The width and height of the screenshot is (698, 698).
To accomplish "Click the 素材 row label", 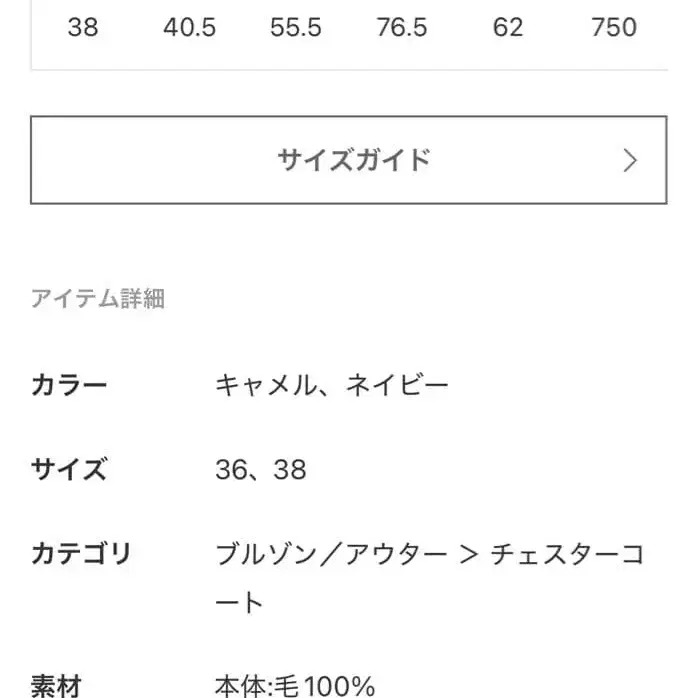I will tap(56, 686).
